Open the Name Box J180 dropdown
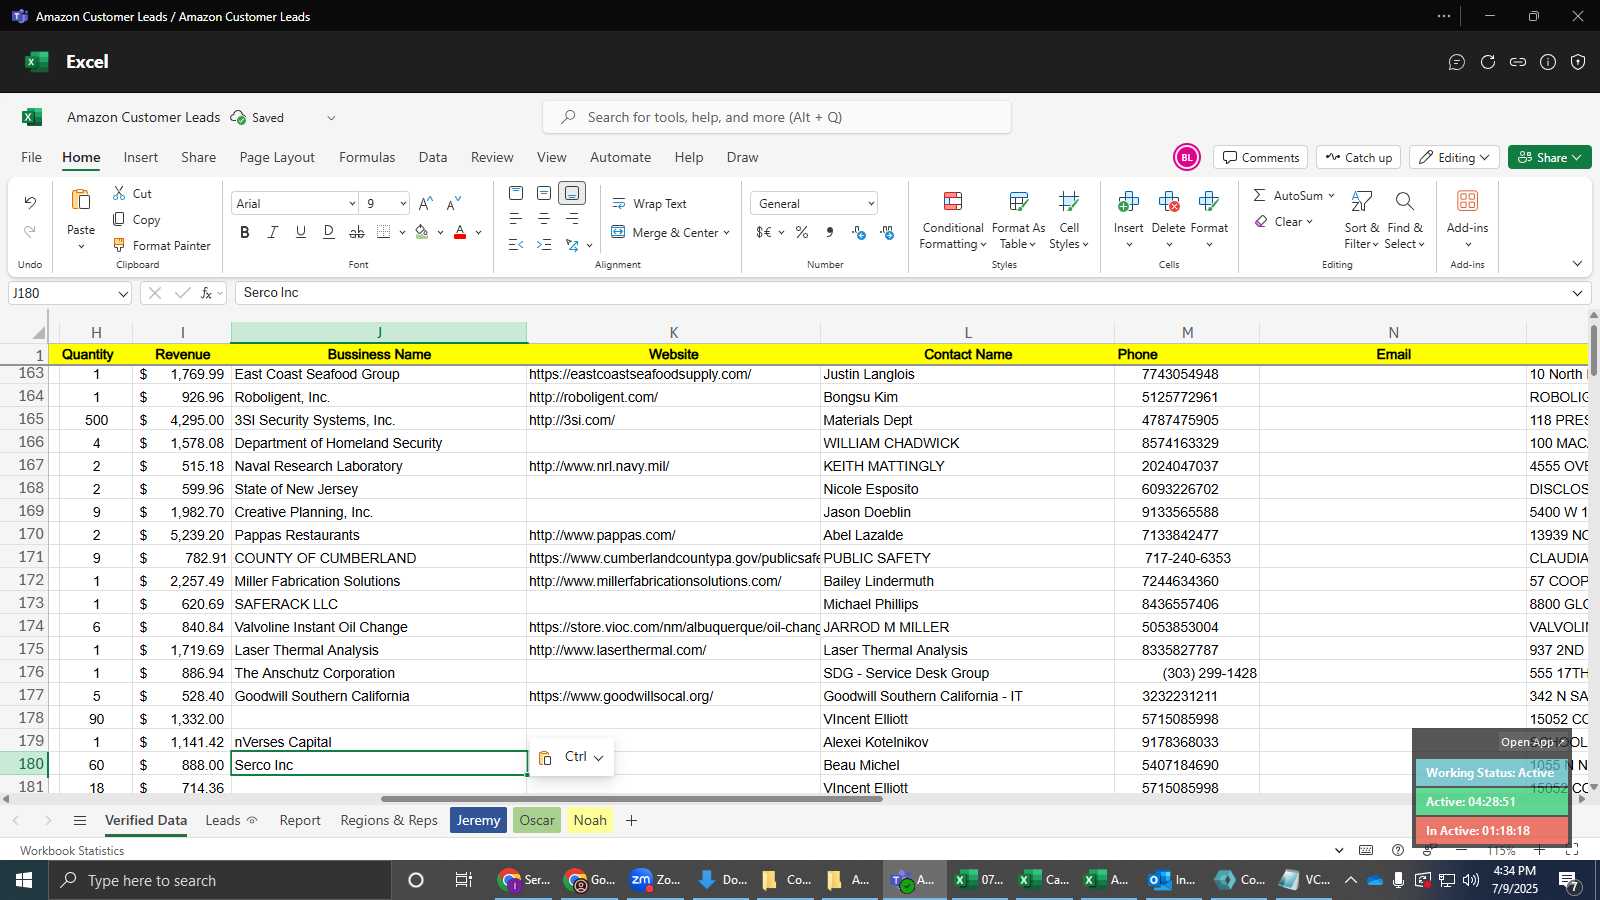The image size is (1600, 900). pyautogui.click(x=123, y=293)
